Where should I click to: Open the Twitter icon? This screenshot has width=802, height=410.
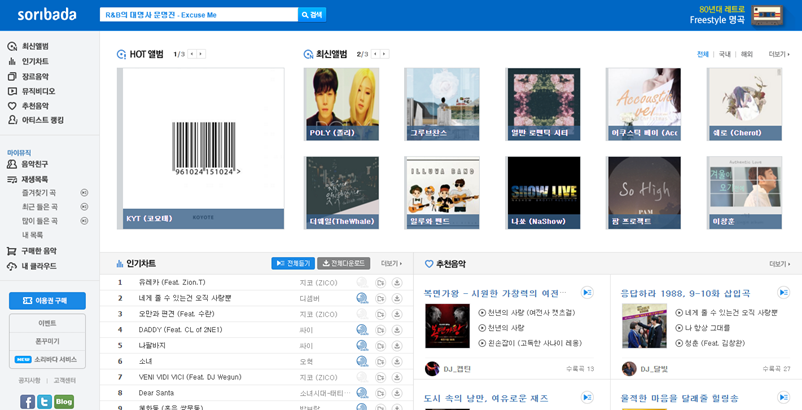click(44, 402)
